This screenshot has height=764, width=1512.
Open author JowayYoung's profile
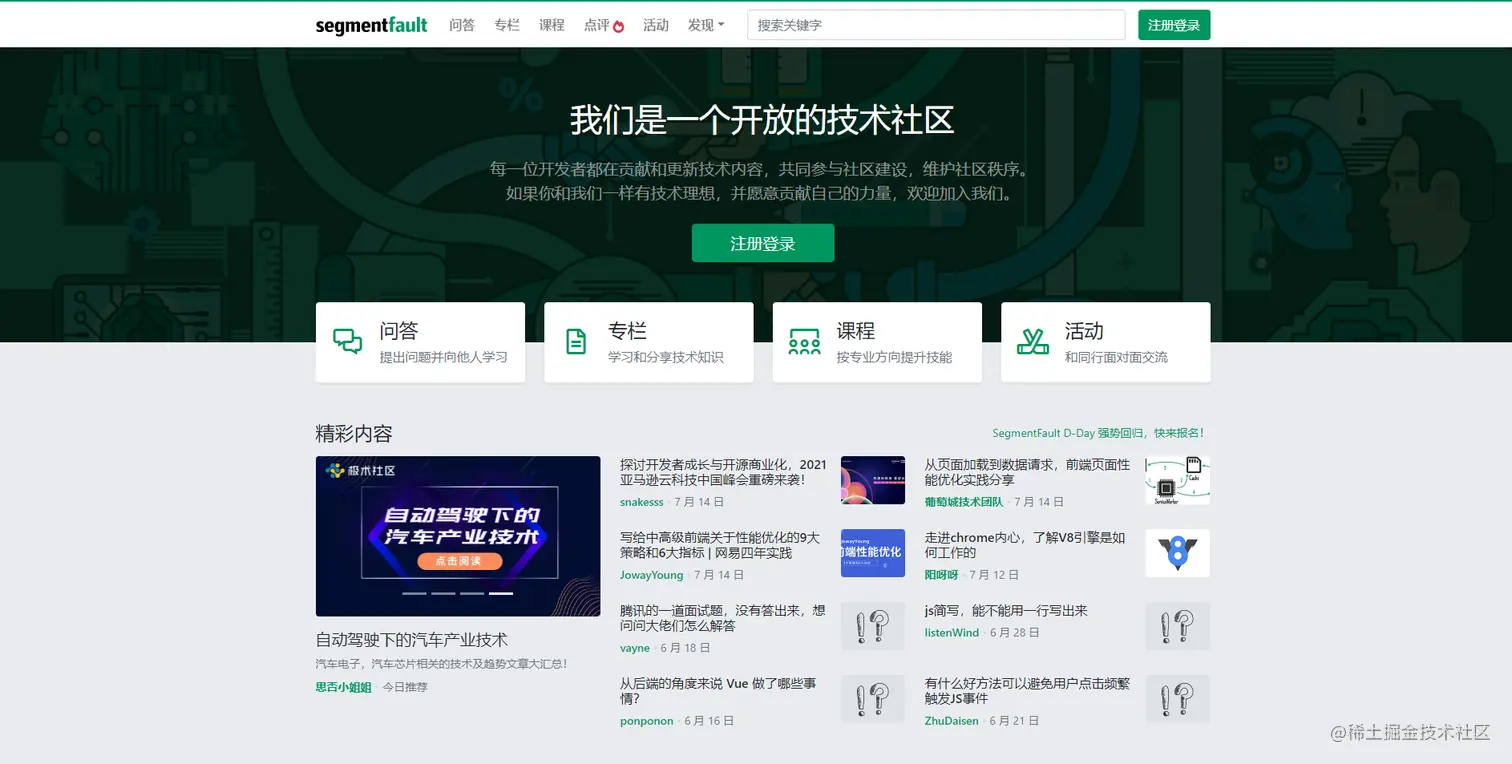click(x=652, y=575)
